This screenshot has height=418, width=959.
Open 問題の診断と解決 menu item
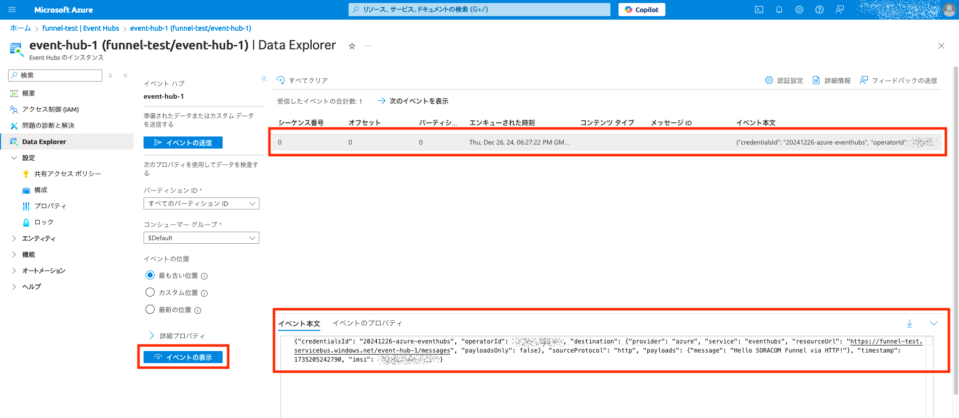pyautogui.click(x=48, y=125)
